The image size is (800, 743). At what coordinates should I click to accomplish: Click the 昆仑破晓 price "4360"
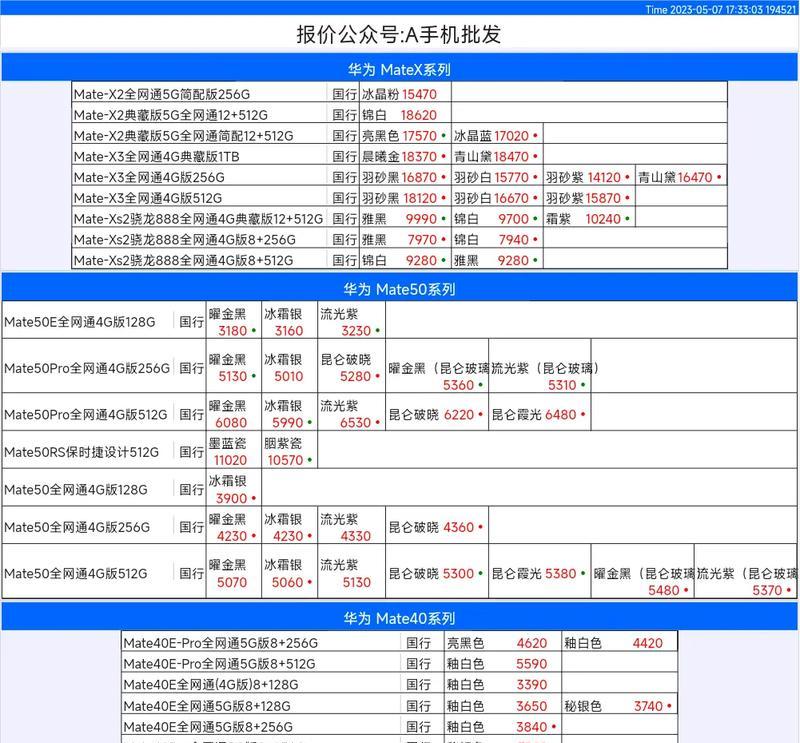[459, 527]
